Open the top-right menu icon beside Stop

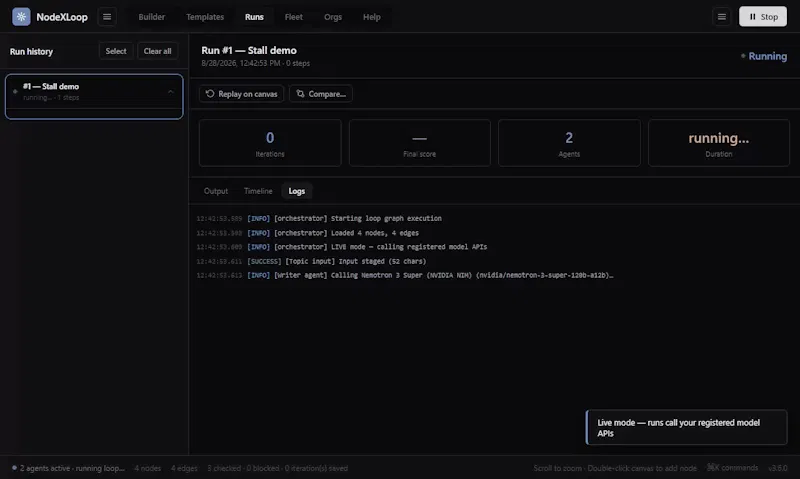pyautogui.click(x=721, y=17)
